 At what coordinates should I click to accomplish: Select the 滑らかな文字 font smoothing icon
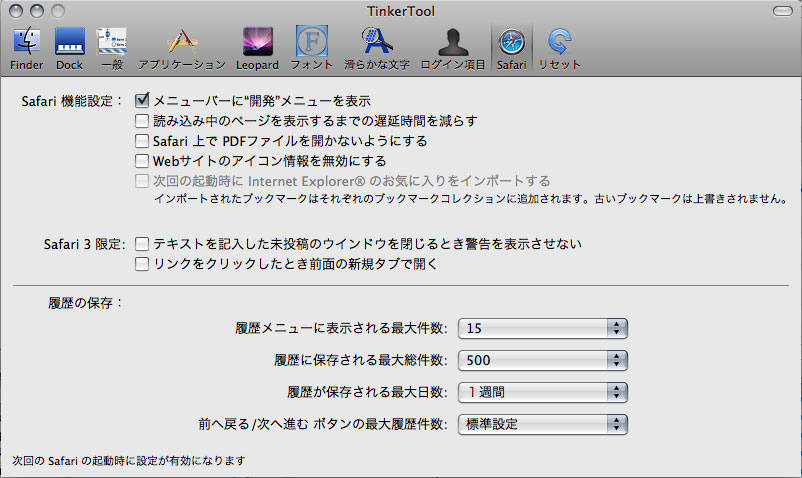[377, 41]
